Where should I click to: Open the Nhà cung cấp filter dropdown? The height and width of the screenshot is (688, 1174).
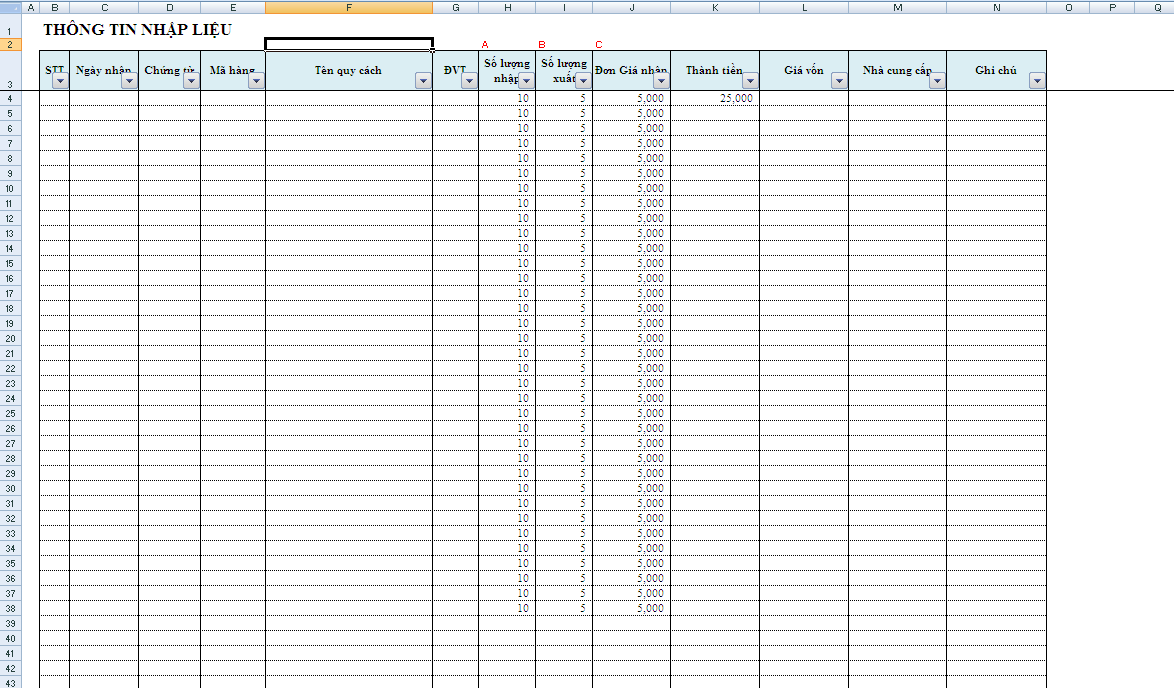[x=937, y=82]
